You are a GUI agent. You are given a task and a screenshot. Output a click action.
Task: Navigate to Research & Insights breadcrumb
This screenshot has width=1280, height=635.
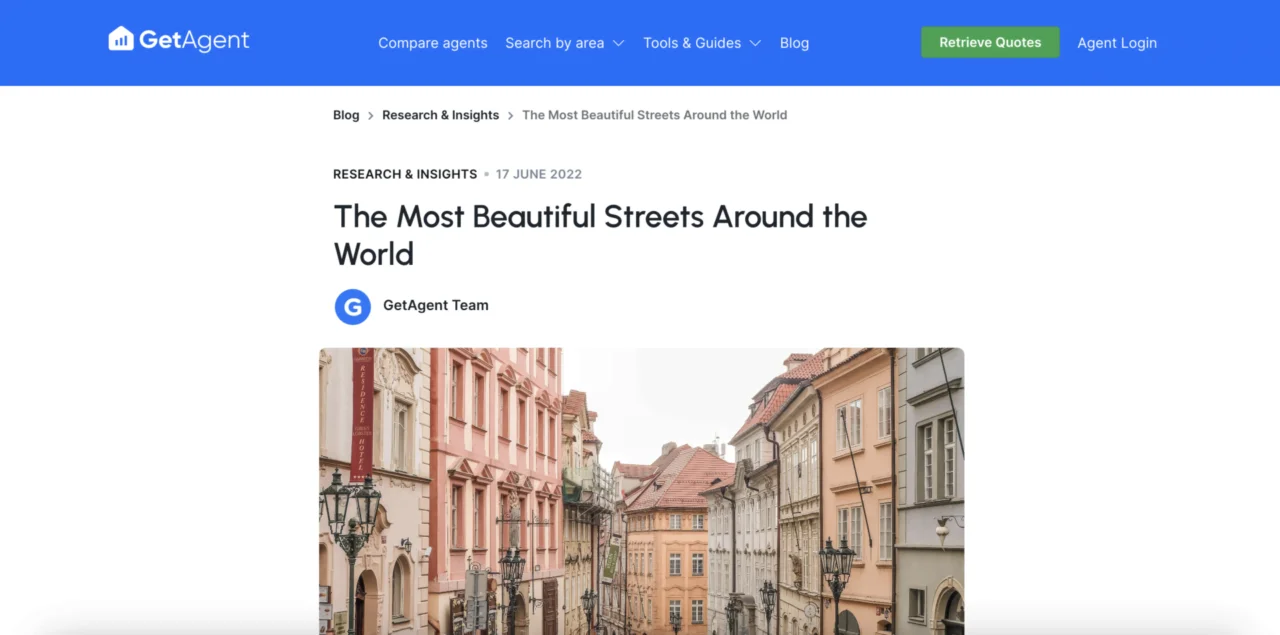tap(440, 115)
